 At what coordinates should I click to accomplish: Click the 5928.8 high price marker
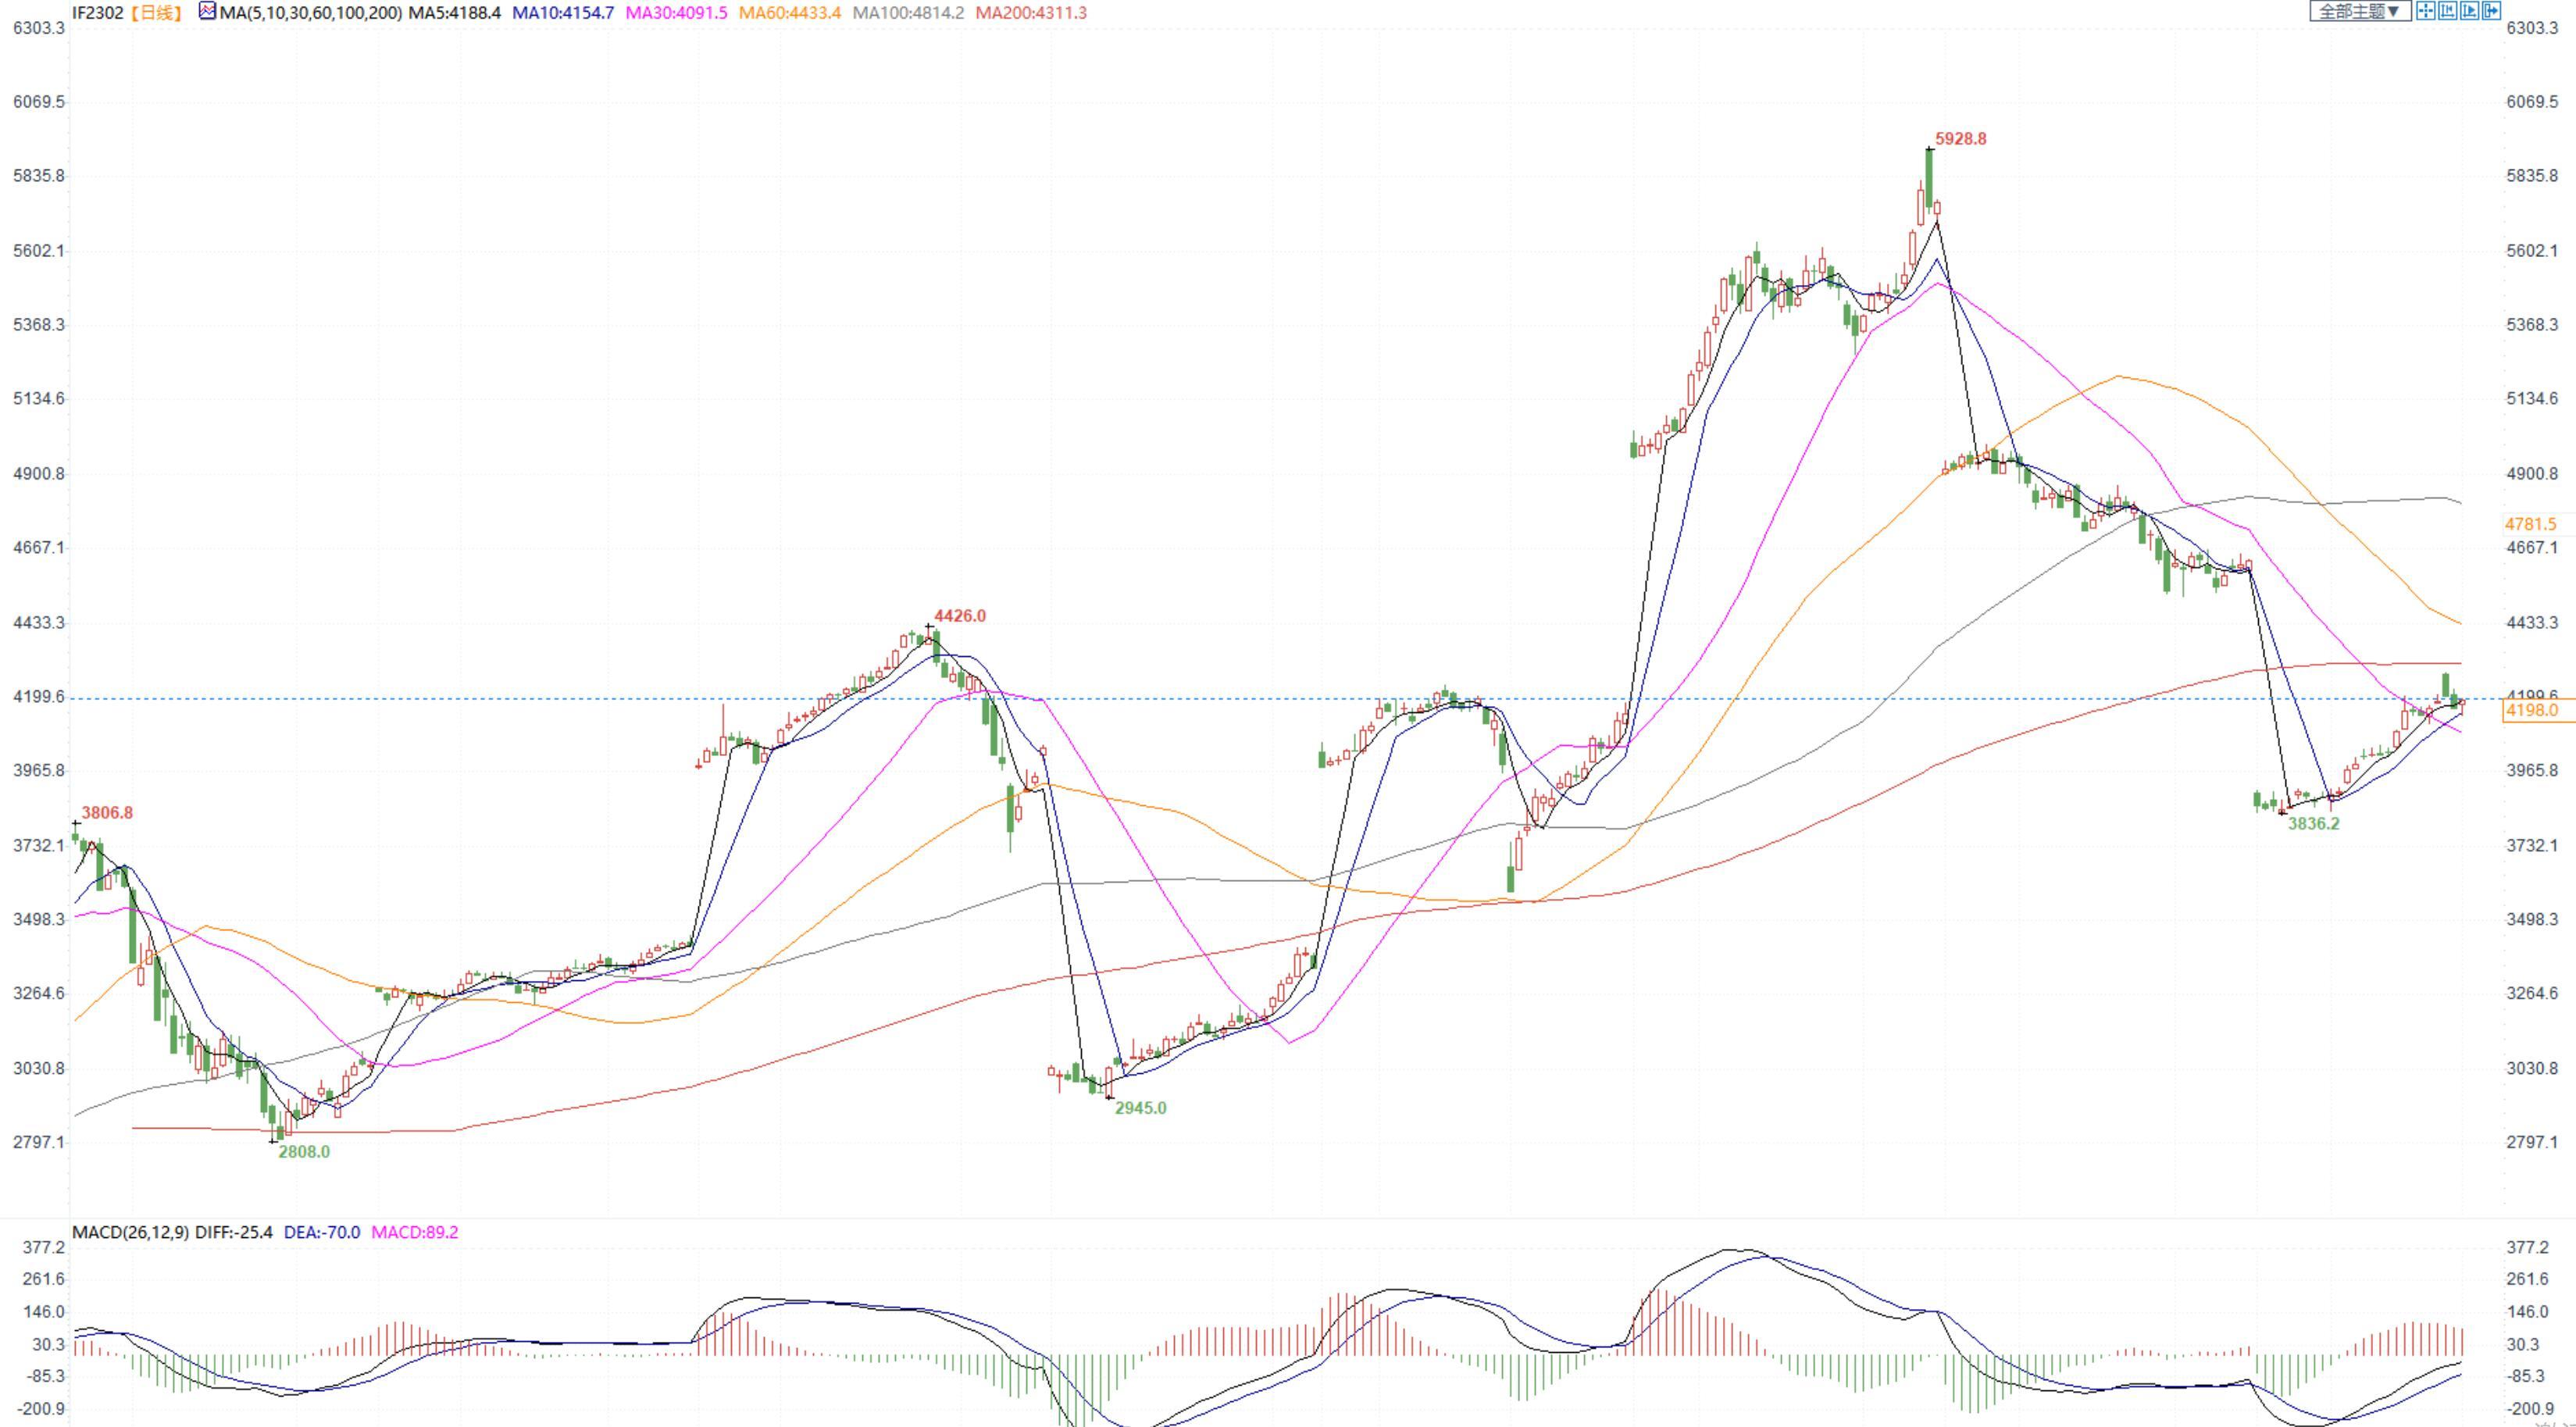1960,139
